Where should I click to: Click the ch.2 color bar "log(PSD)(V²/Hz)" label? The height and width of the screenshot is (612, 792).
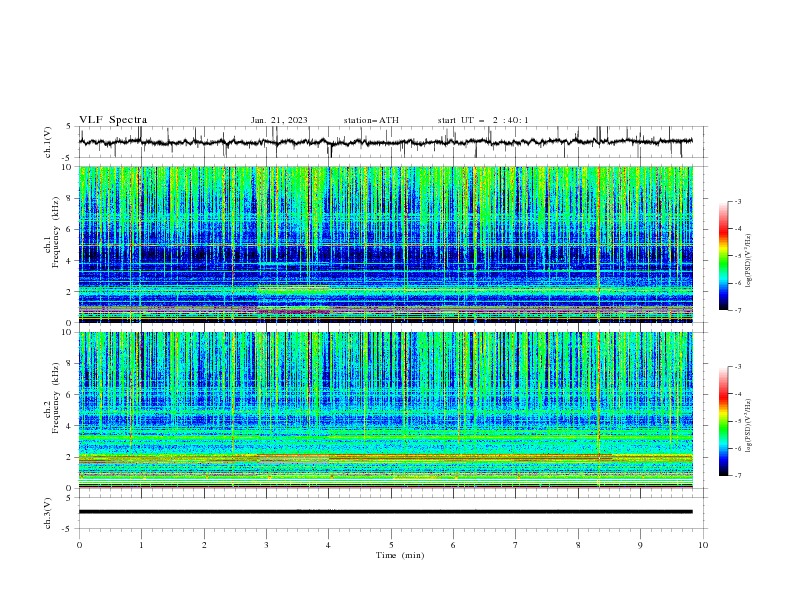coord(749,425)
